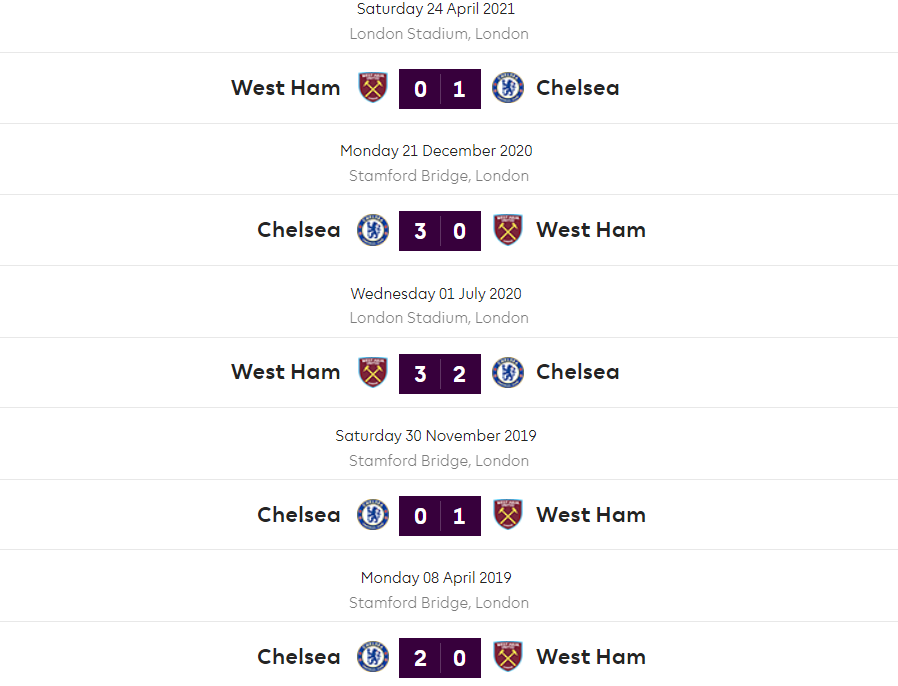Open the 0-1 score from 30 November 2019
The height and width of the screenshot is (686, 898).
(x=440, y=516)
